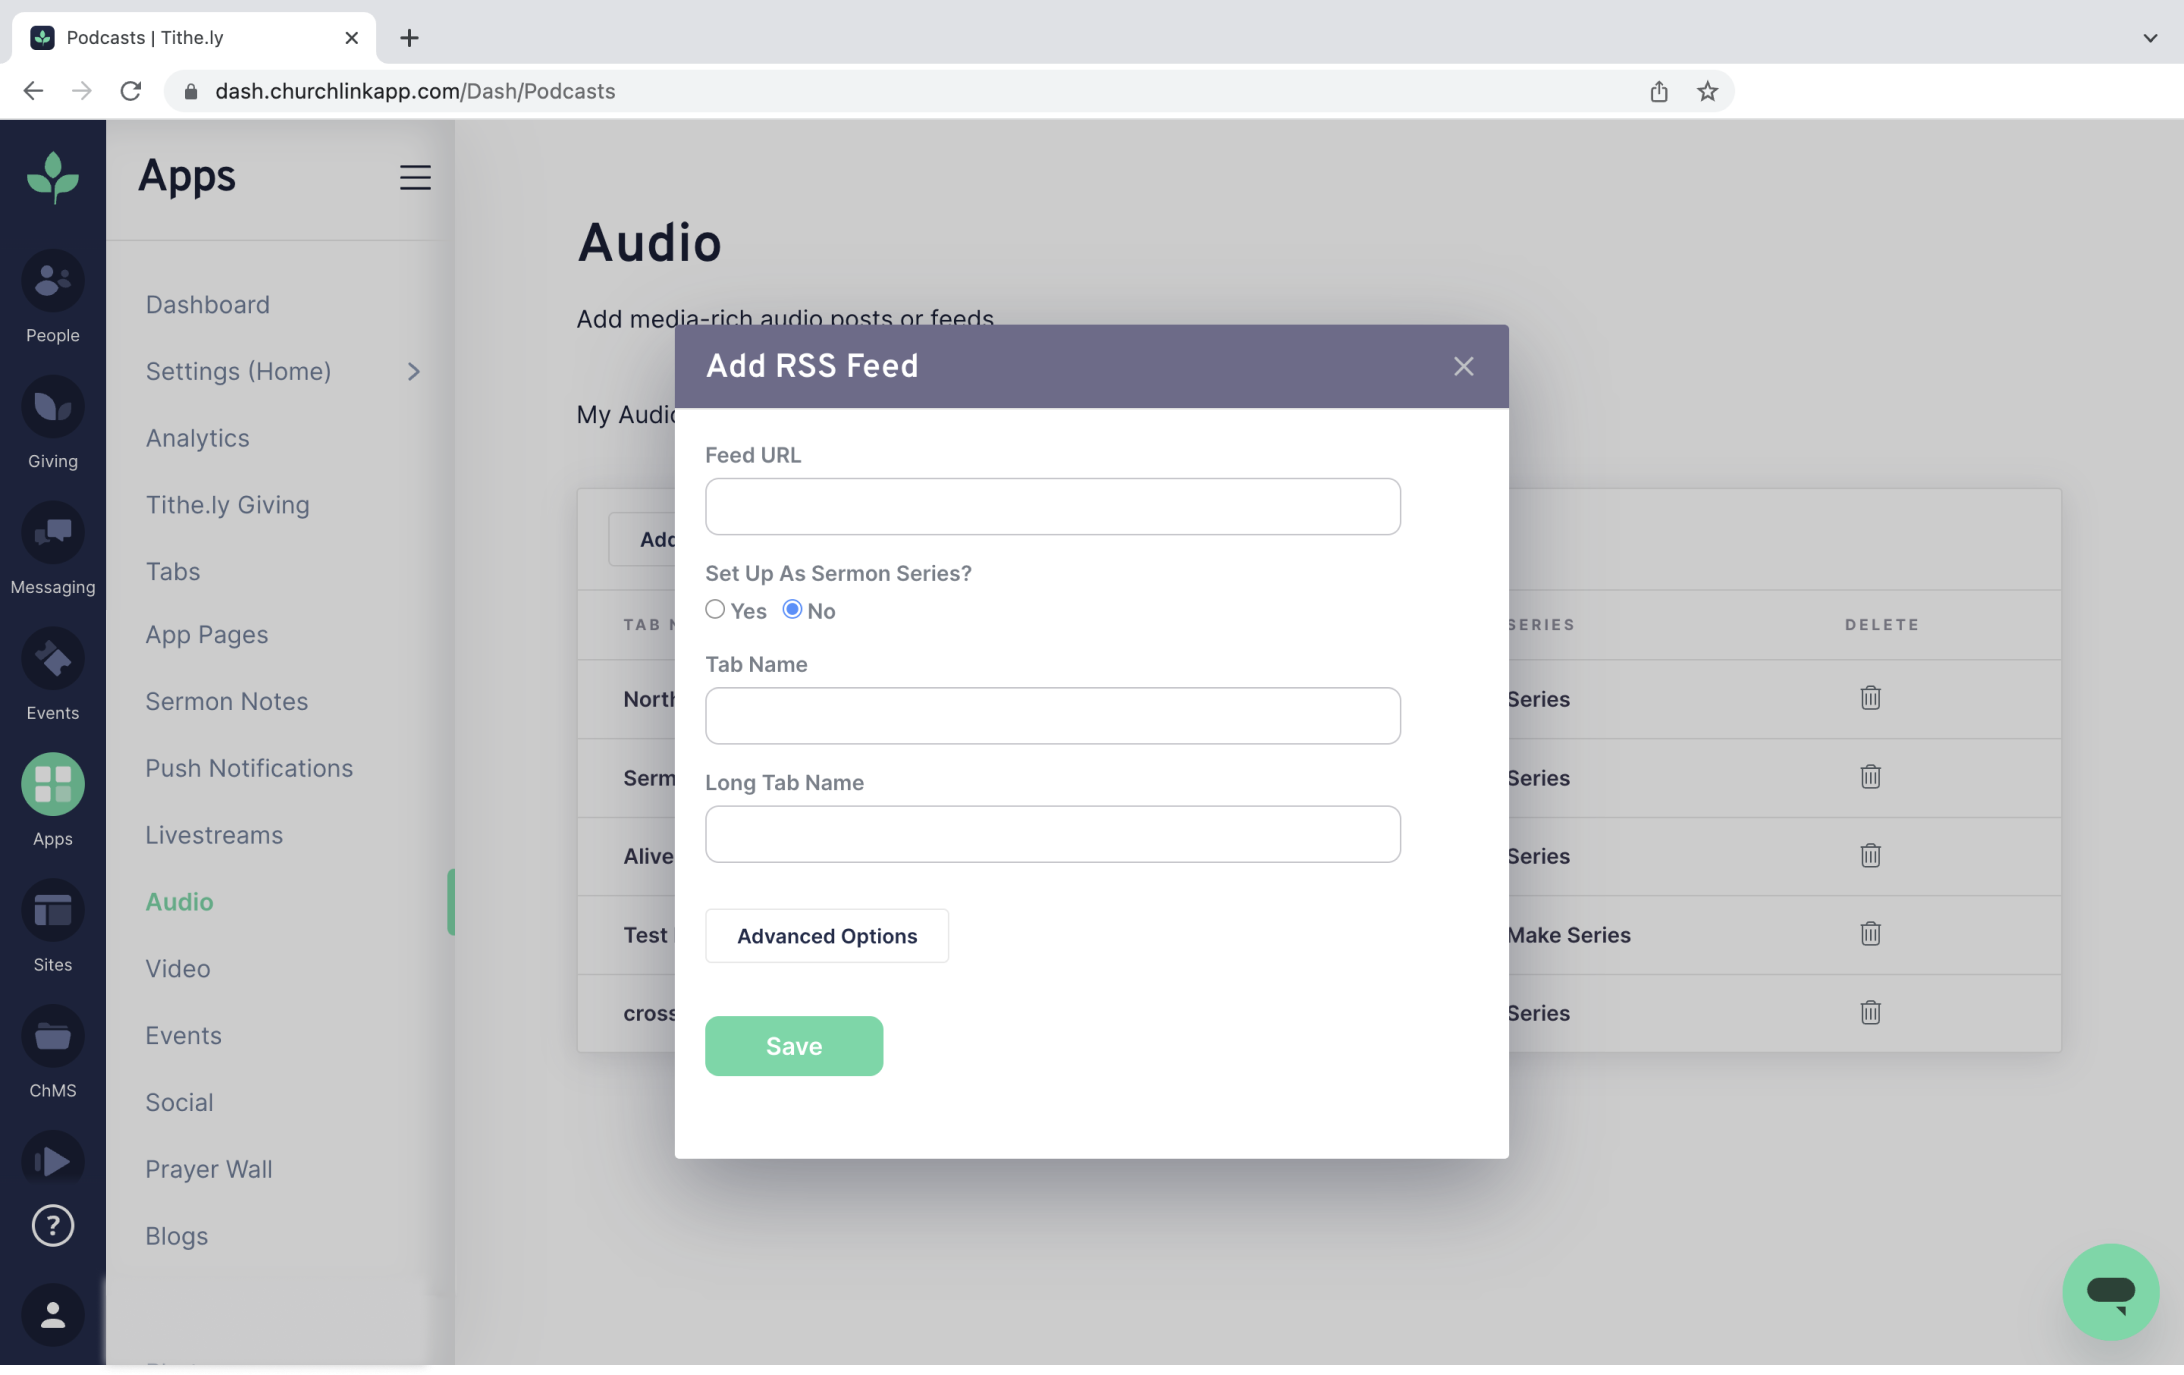Click the Events ticket icon in rail
The height and width of the screenshot is (1375, 2184).
pyautogui.click(x=52, y=659)
